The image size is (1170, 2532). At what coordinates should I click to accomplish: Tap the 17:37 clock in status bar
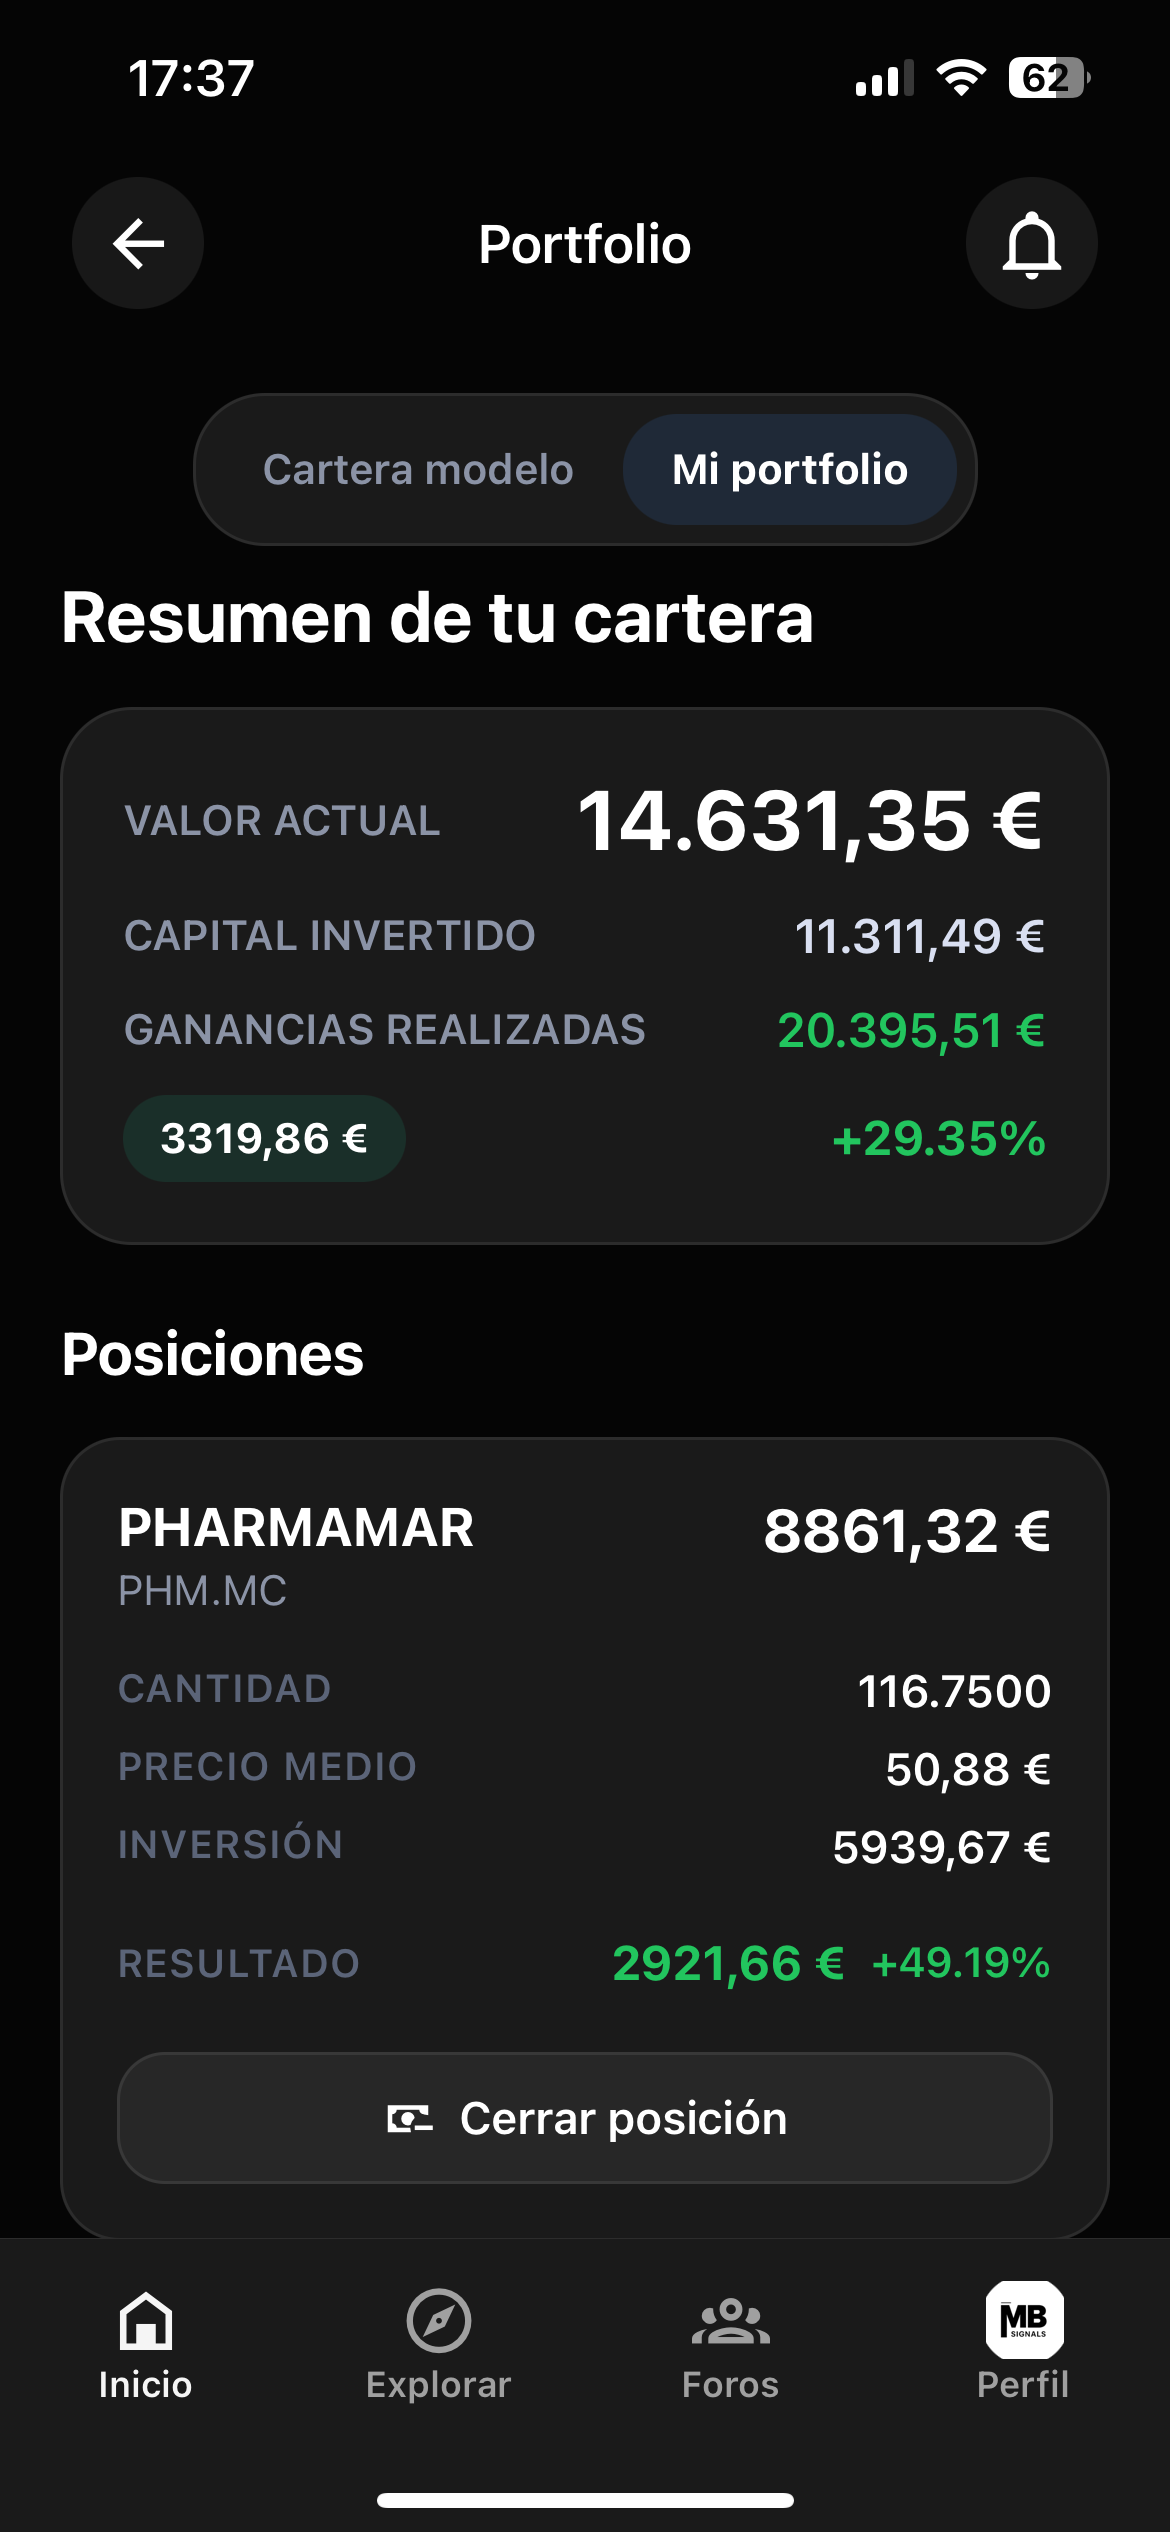coord(191,78)
